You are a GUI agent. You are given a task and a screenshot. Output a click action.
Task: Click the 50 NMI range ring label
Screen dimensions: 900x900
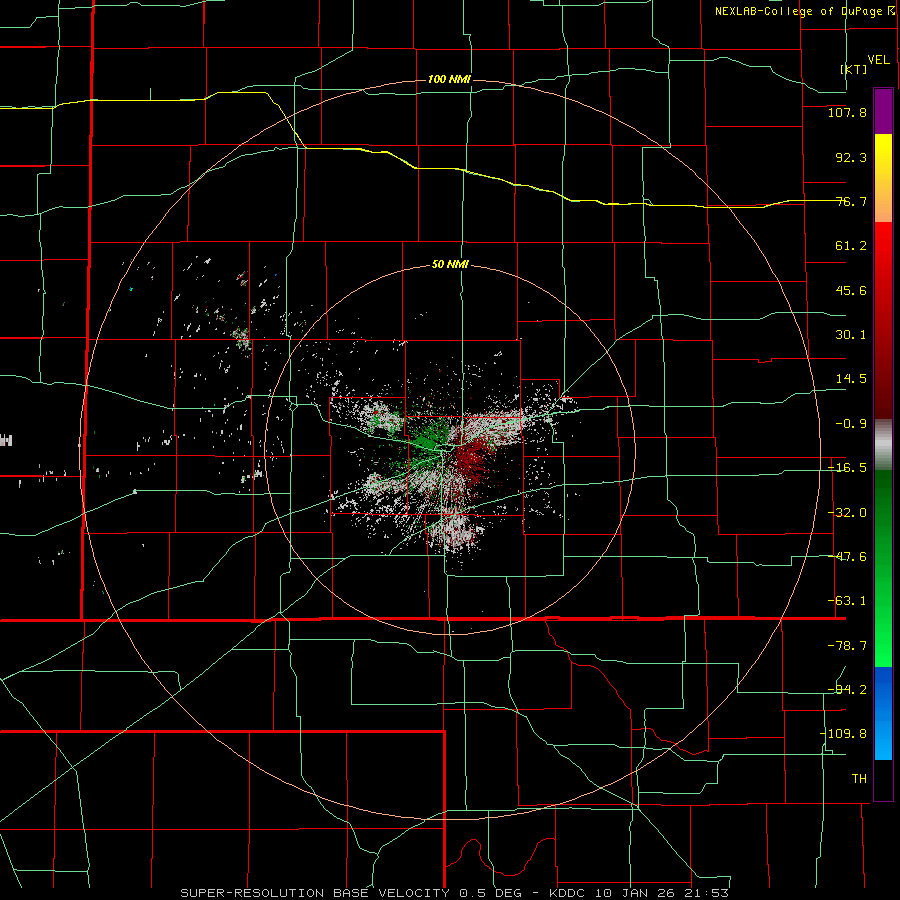pyautogui.click(x=450, y=265)
